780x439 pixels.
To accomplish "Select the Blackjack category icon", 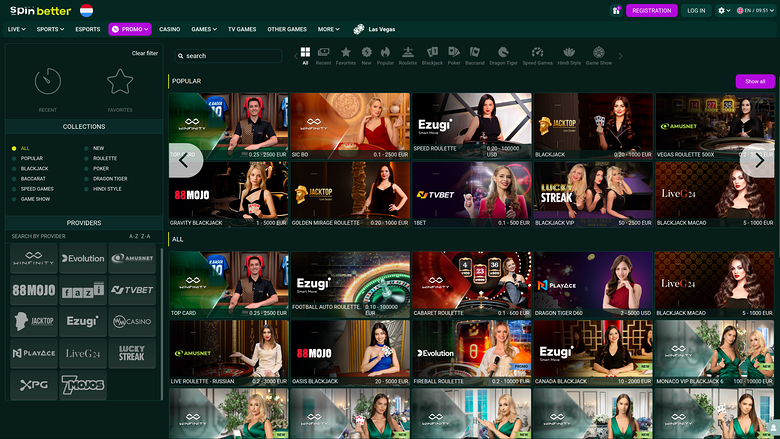I will (432, 56).
